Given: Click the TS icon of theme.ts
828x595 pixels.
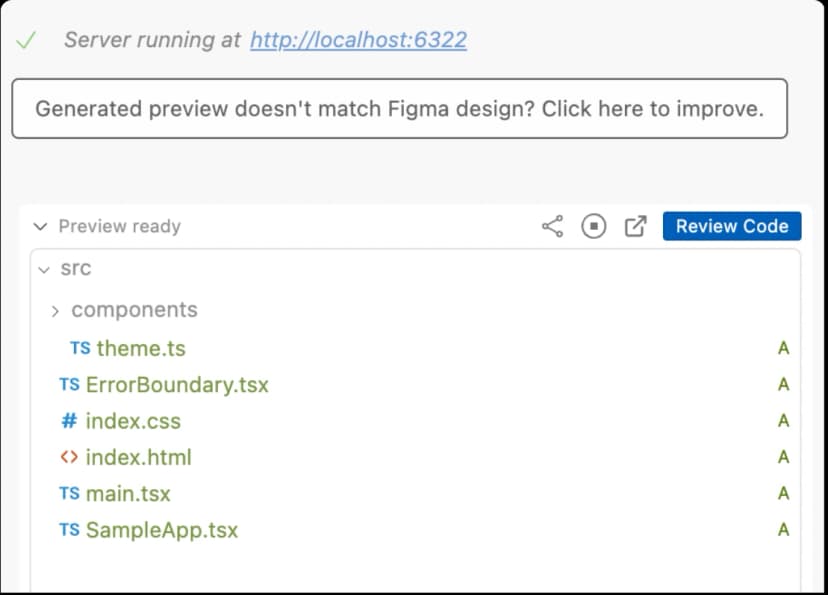Looking at the screenshot, I should [x=80, y=348].
